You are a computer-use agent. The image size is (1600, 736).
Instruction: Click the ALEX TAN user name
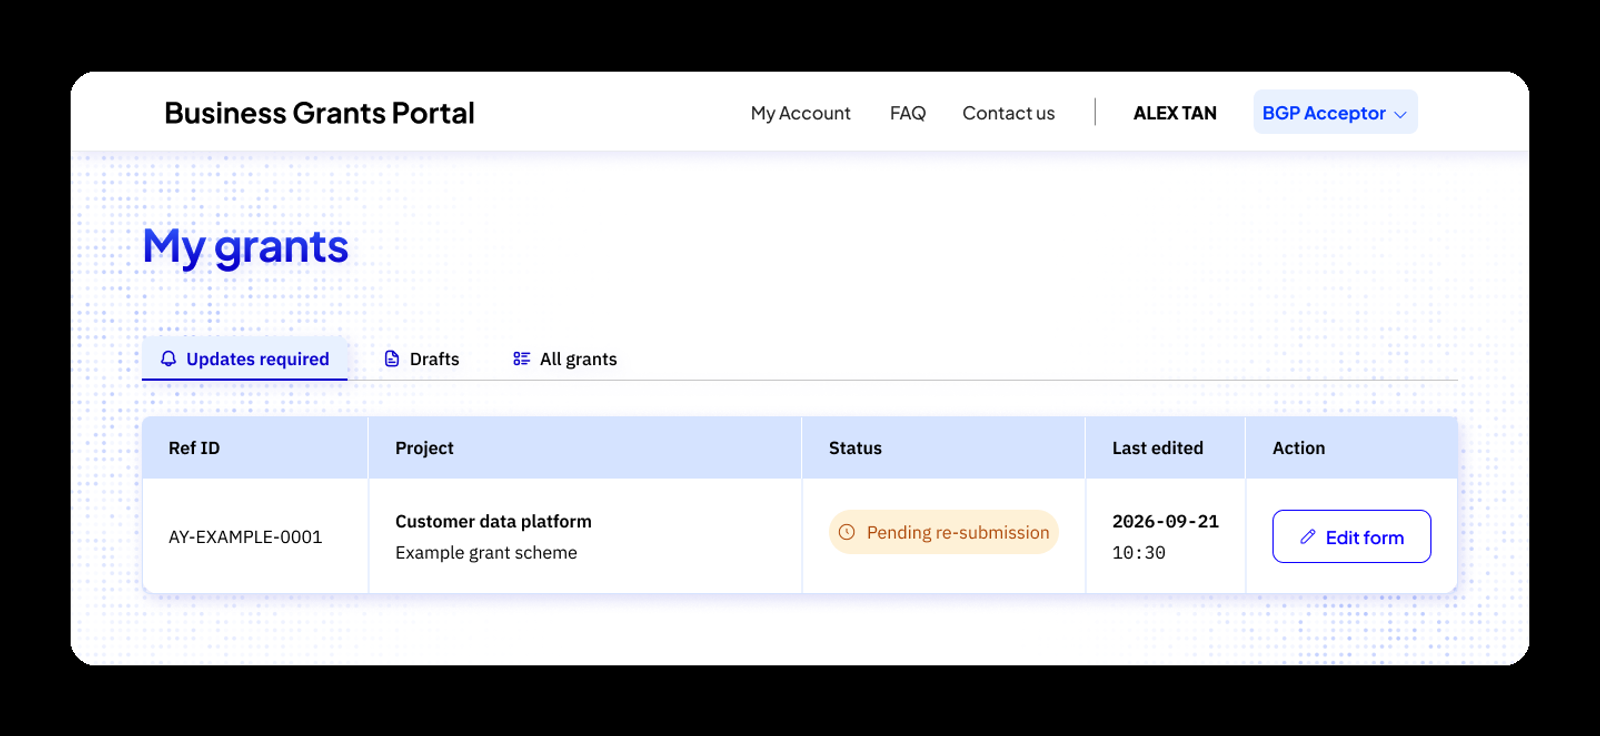pyautogui.click(x=1175, y=113)
